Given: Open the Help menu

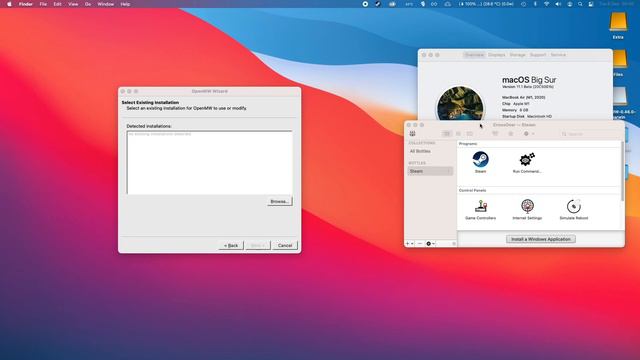Looking at the screenshot, I should (x=125, y=4).
